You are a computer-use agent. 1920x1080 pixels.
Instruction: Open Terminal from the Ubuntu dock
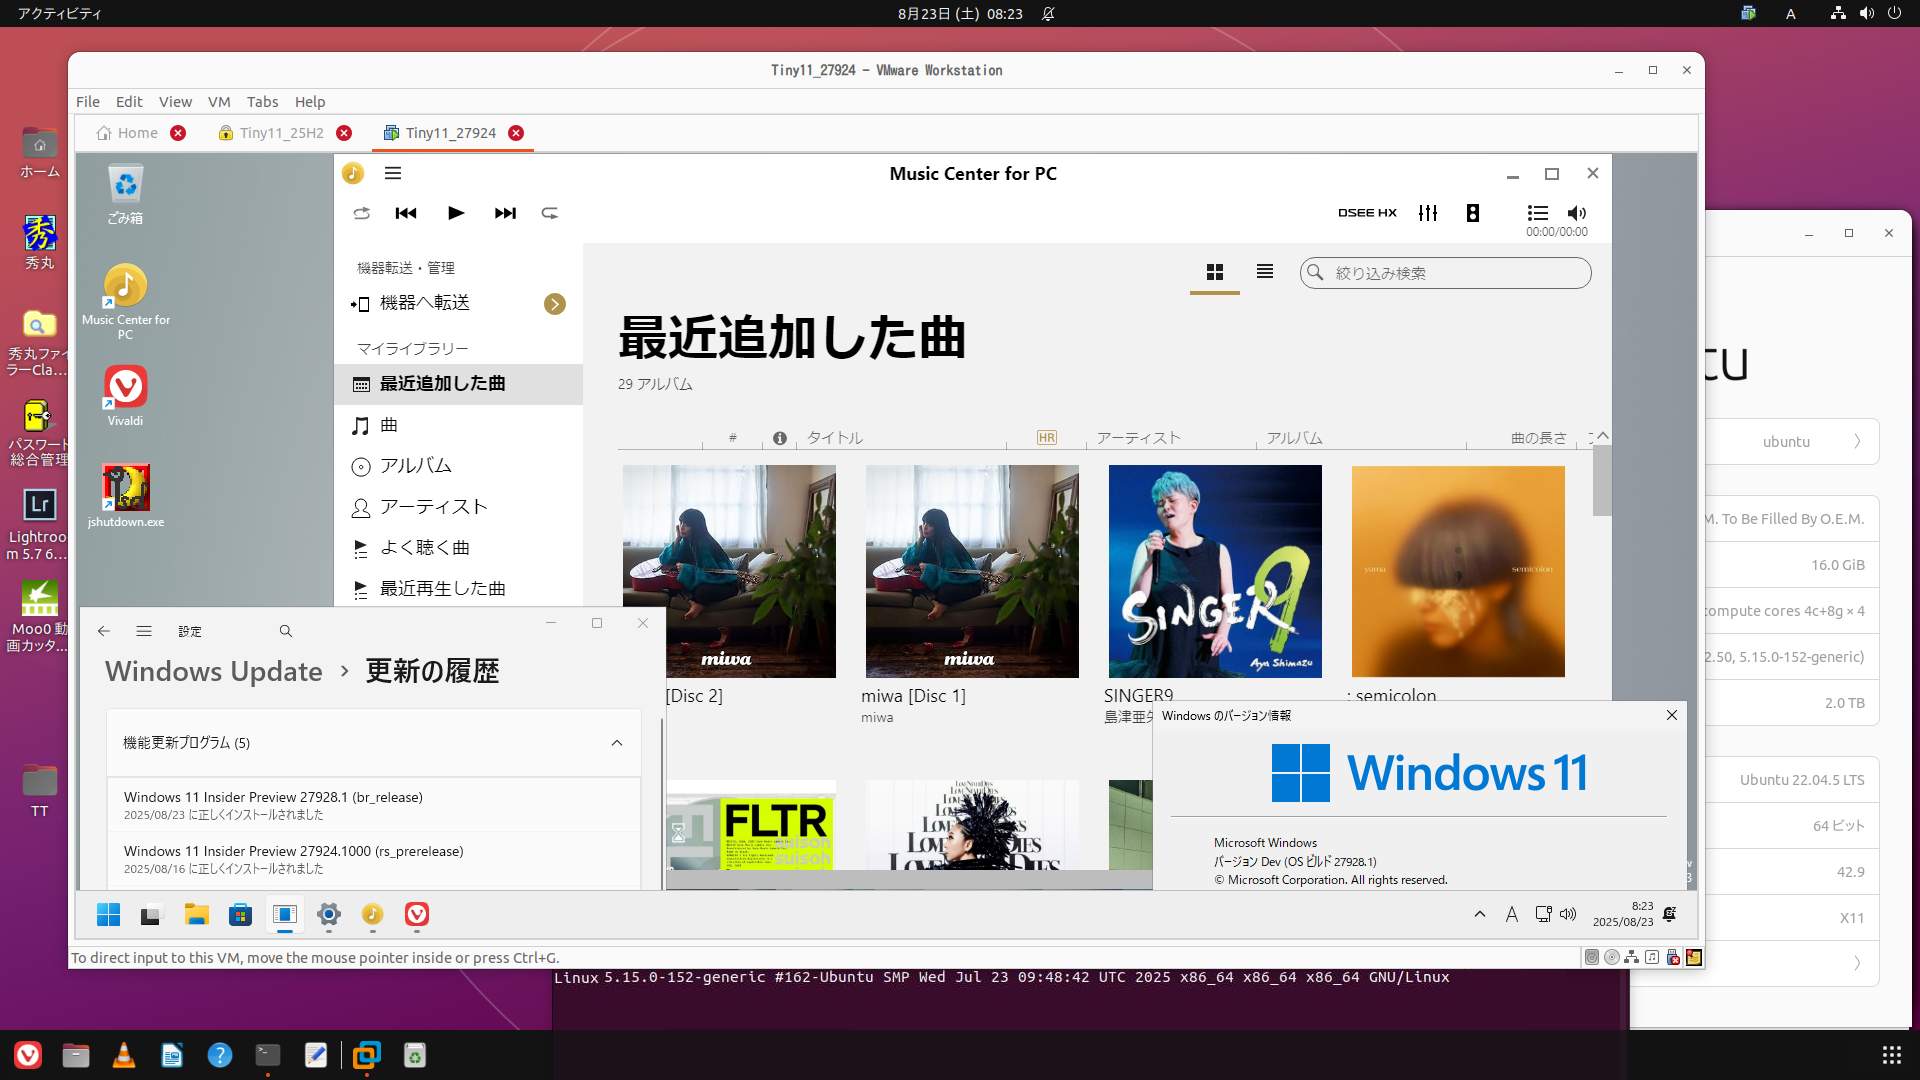pos(268,1055)
